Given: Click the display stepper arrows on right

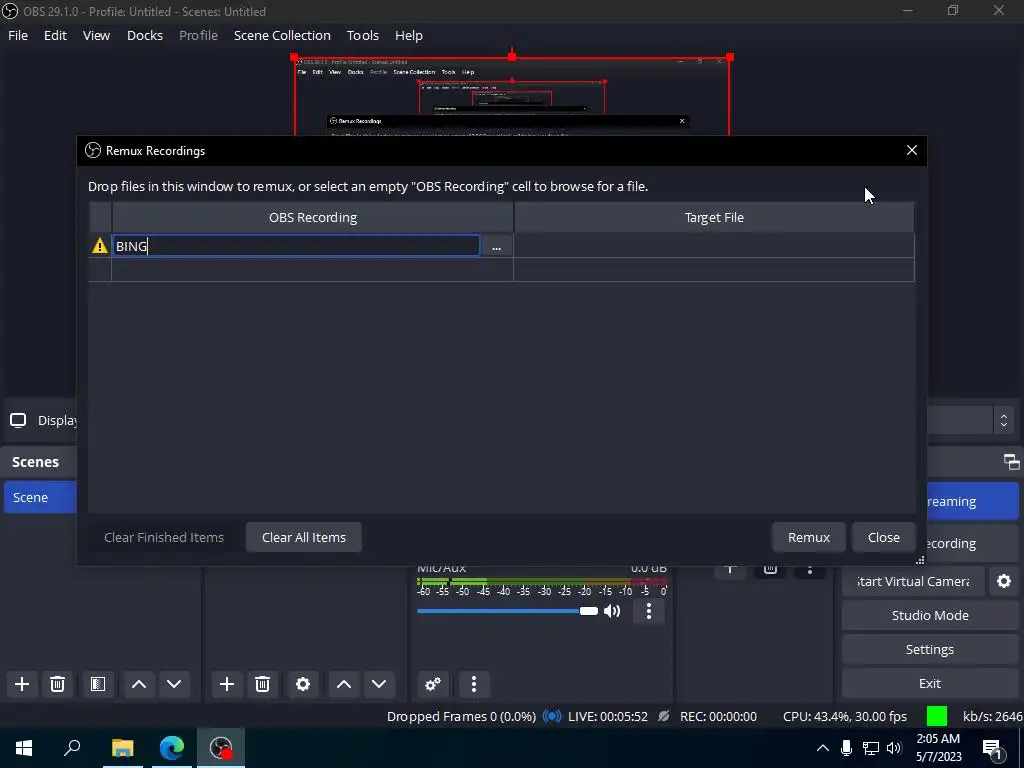Looking at the screenshot, I should (x=1004, y=420).
